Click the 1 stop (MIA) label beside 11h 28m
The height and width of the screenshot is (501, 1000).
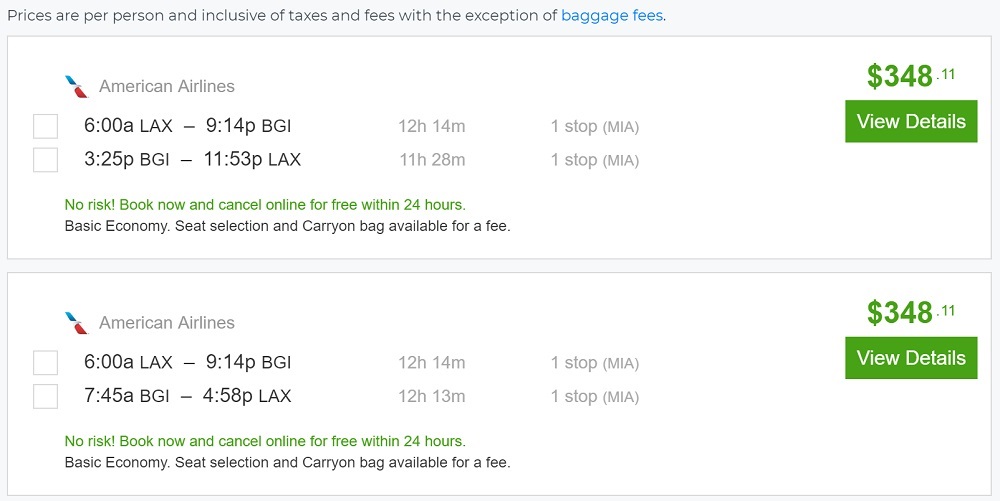(594, 160)
